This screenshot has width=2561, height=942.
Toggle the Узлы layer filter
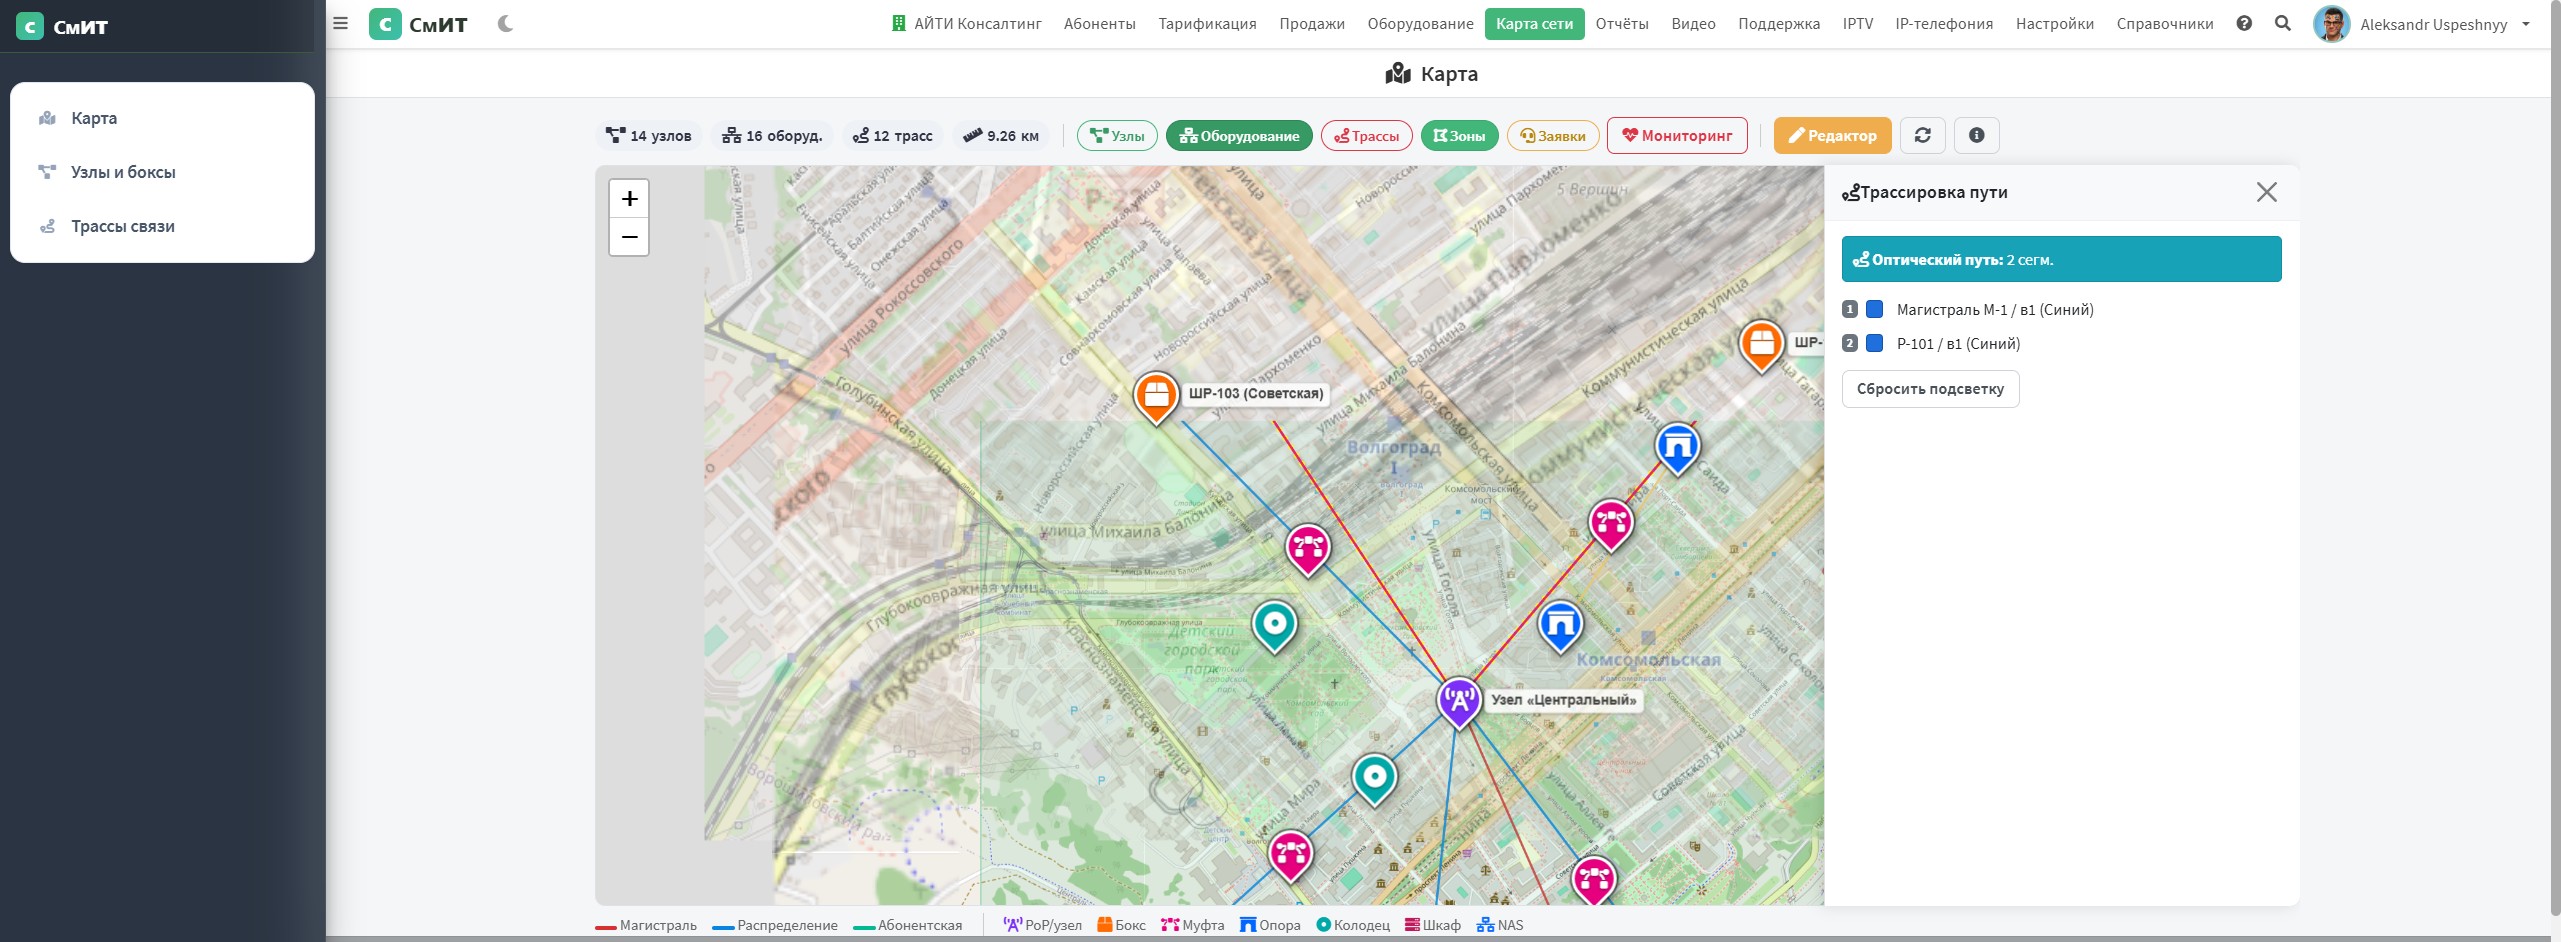click(x=1117, y=135)
